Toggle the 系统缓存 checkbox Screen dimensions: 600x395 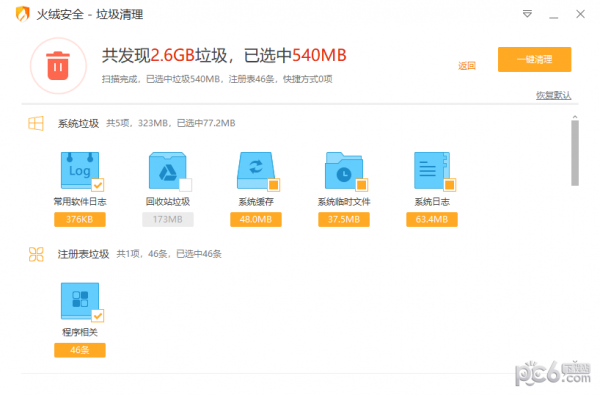pyautogui.click(x=274, y=185)
